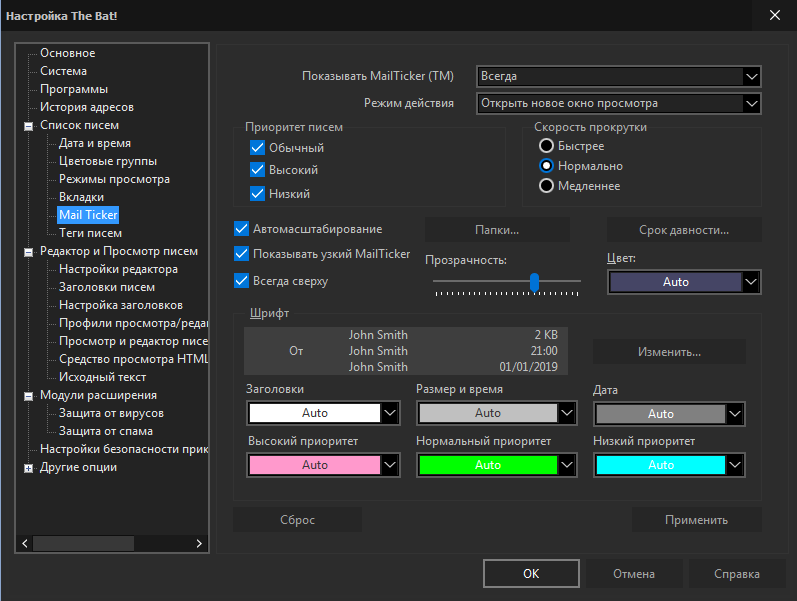
Task: Open Заголовки писем page
Action: click(x=107, y=287)
